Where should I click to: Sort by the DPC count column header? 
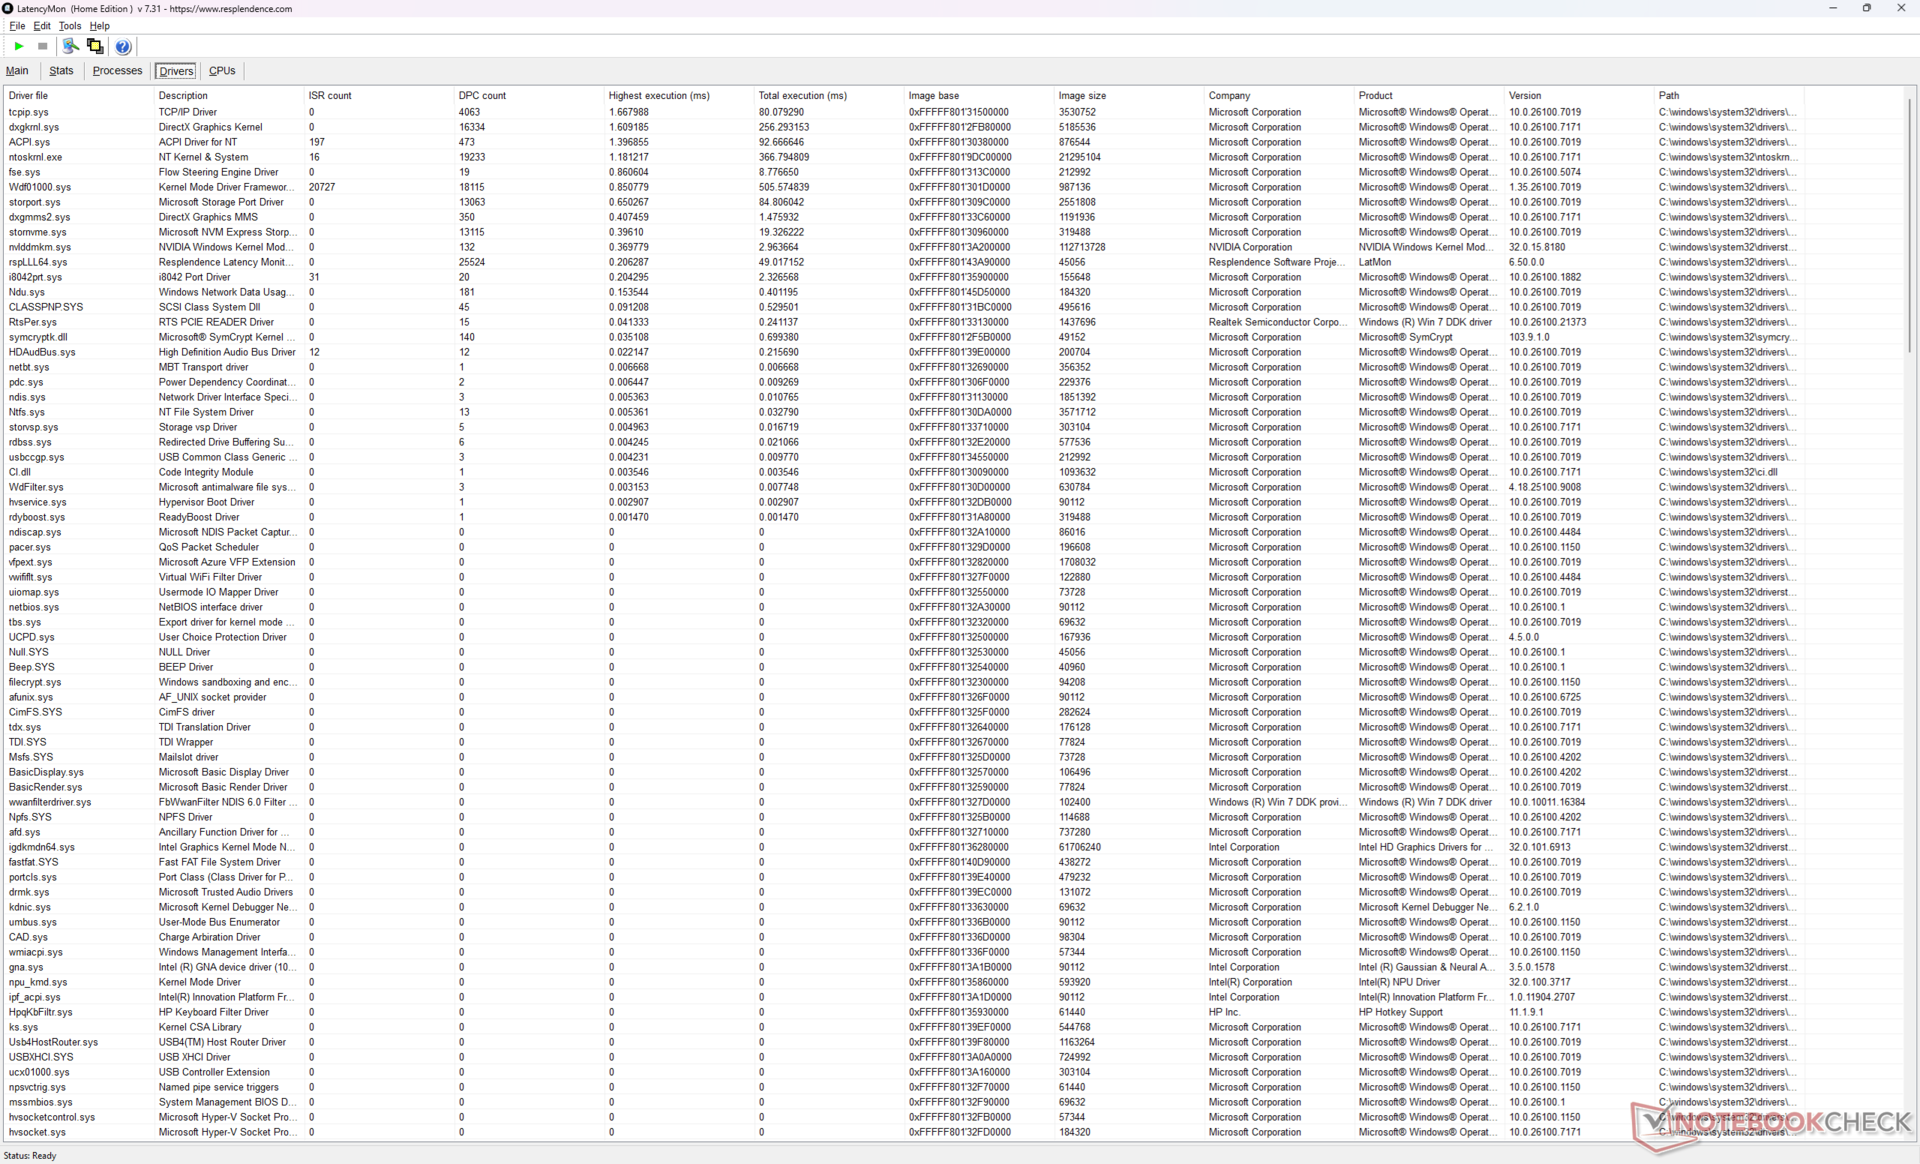[482, 96]
